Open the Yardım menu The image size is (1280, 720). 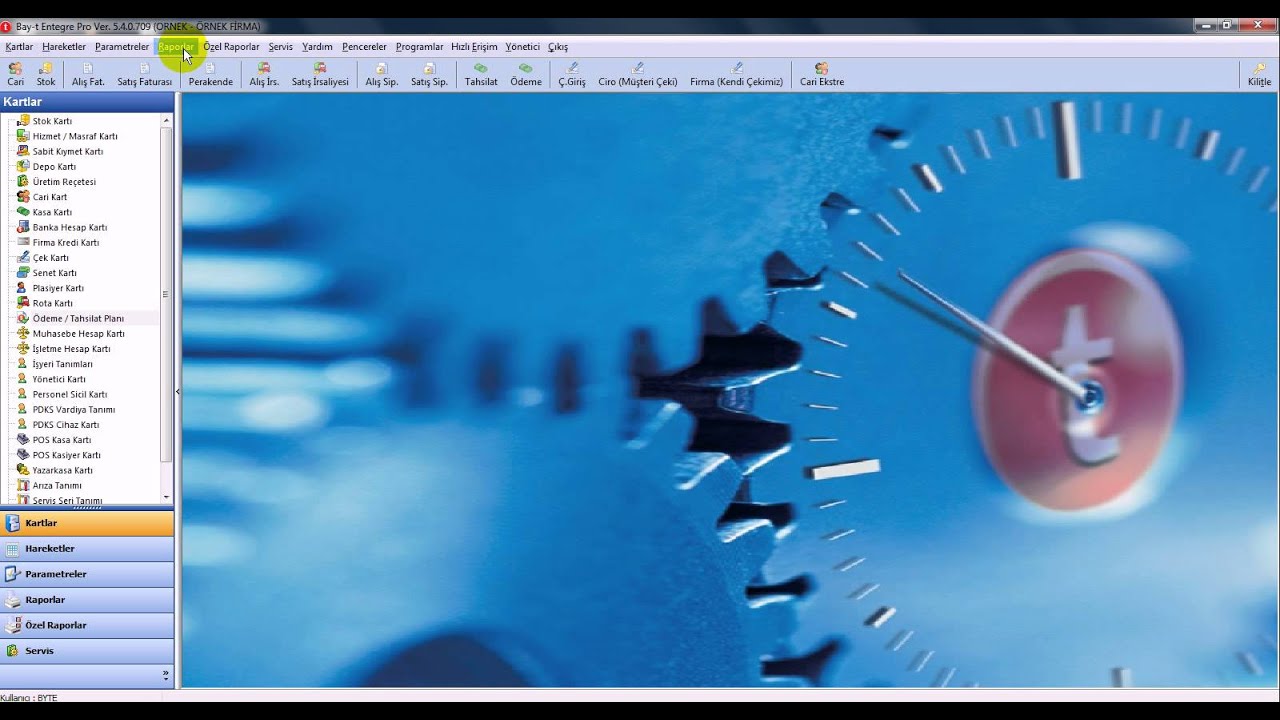click(317, 47)
